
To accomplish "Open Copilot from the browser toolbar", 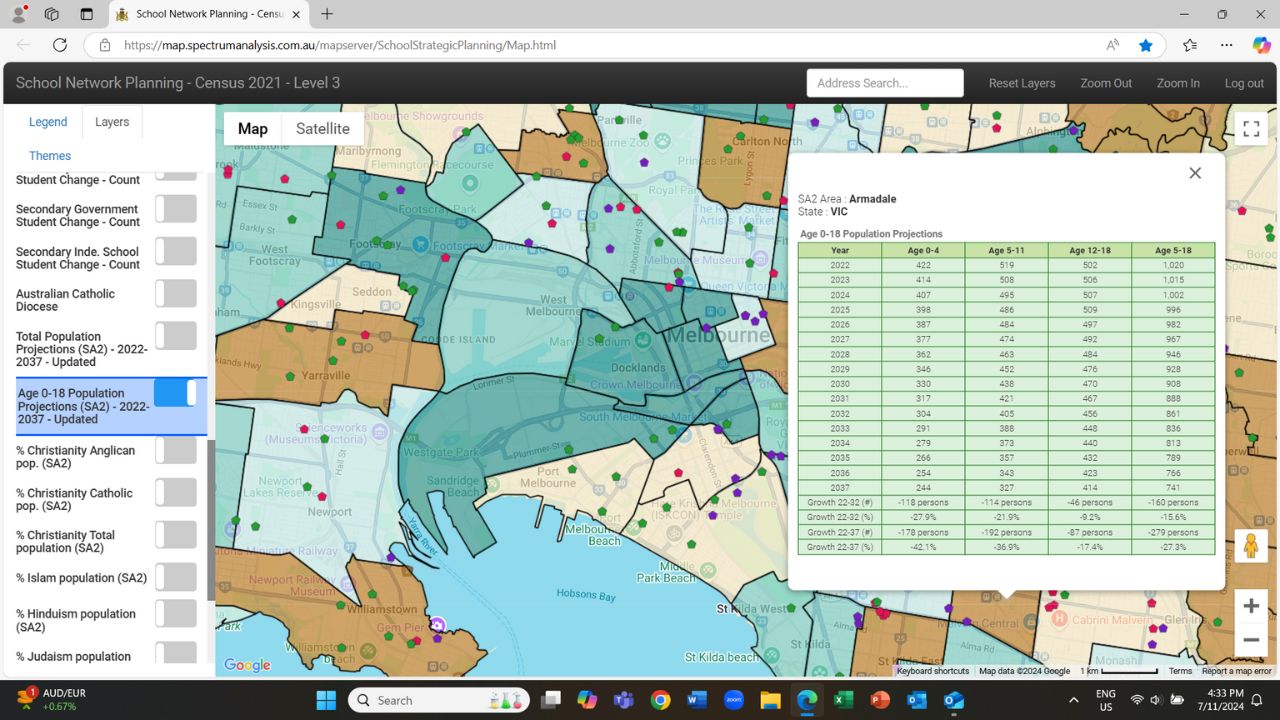I will 1260,45.
